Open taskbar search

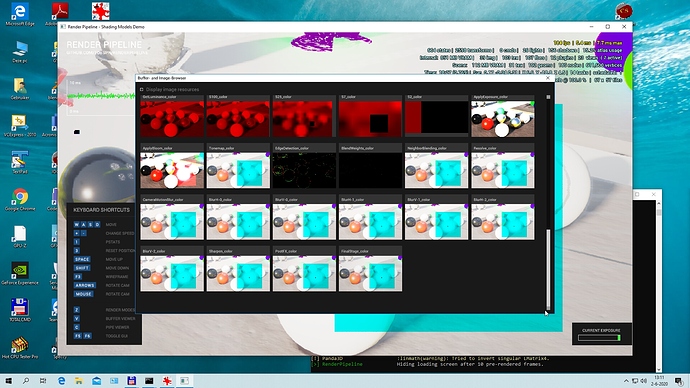click(26, 381)
